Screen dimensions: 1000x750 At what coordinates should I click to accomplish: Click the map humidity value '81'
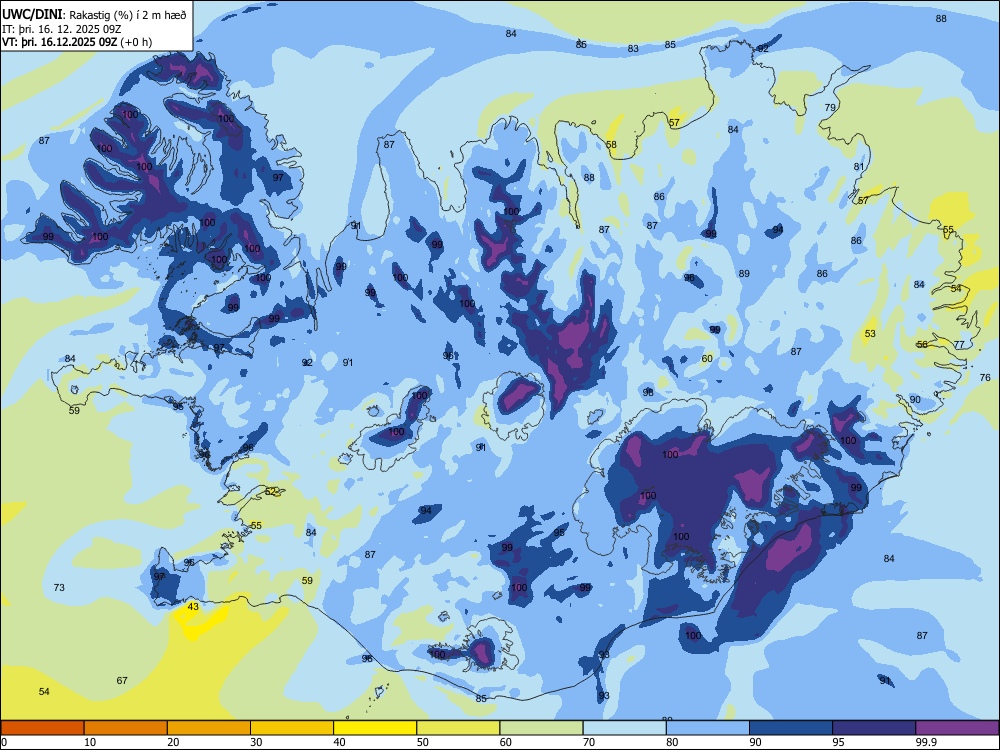click(859, 166)
